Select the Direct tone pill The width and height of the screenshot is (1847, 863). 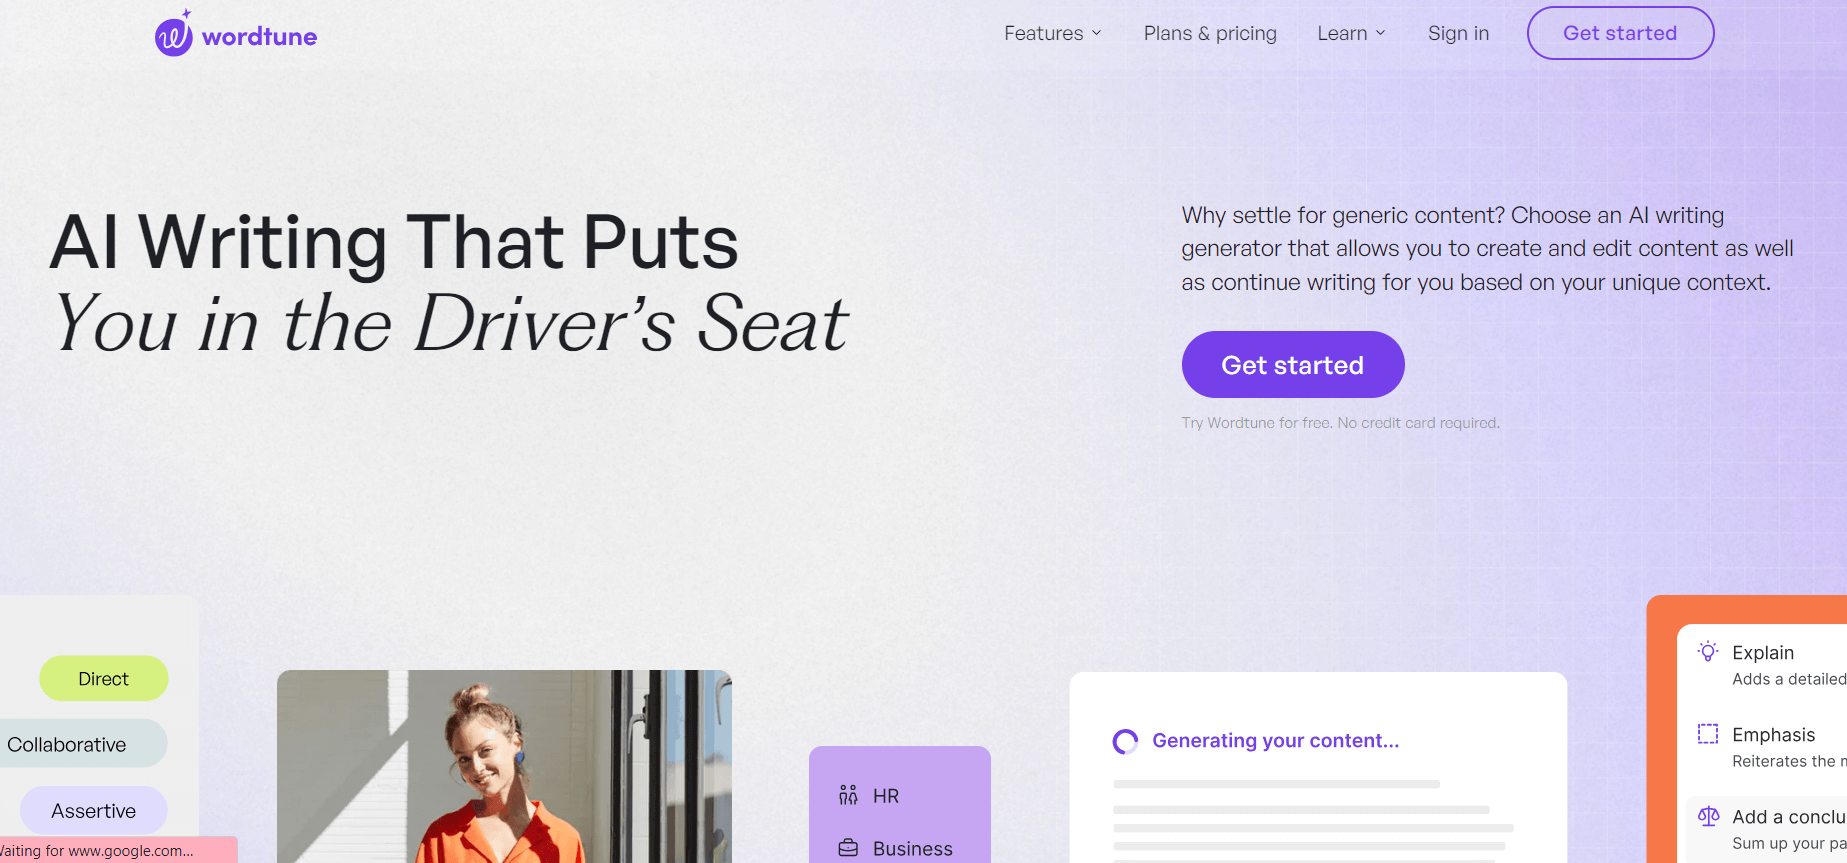[x=104, y=679]
